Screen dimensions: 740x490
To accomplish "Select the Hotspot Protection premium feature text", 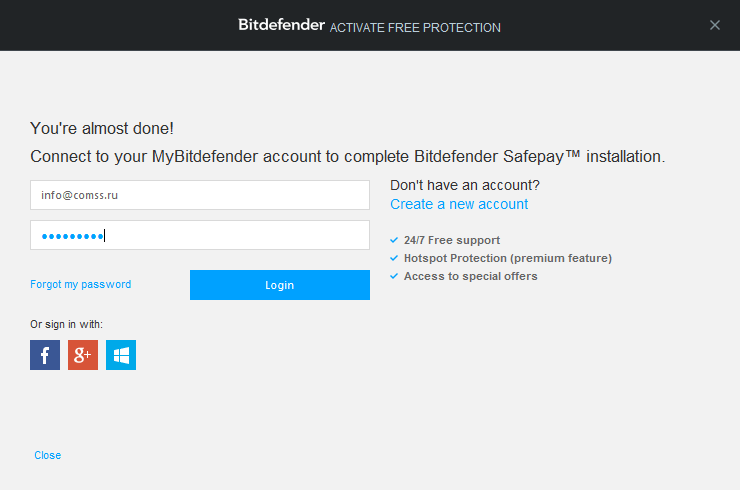I will (x=508, y=258).
